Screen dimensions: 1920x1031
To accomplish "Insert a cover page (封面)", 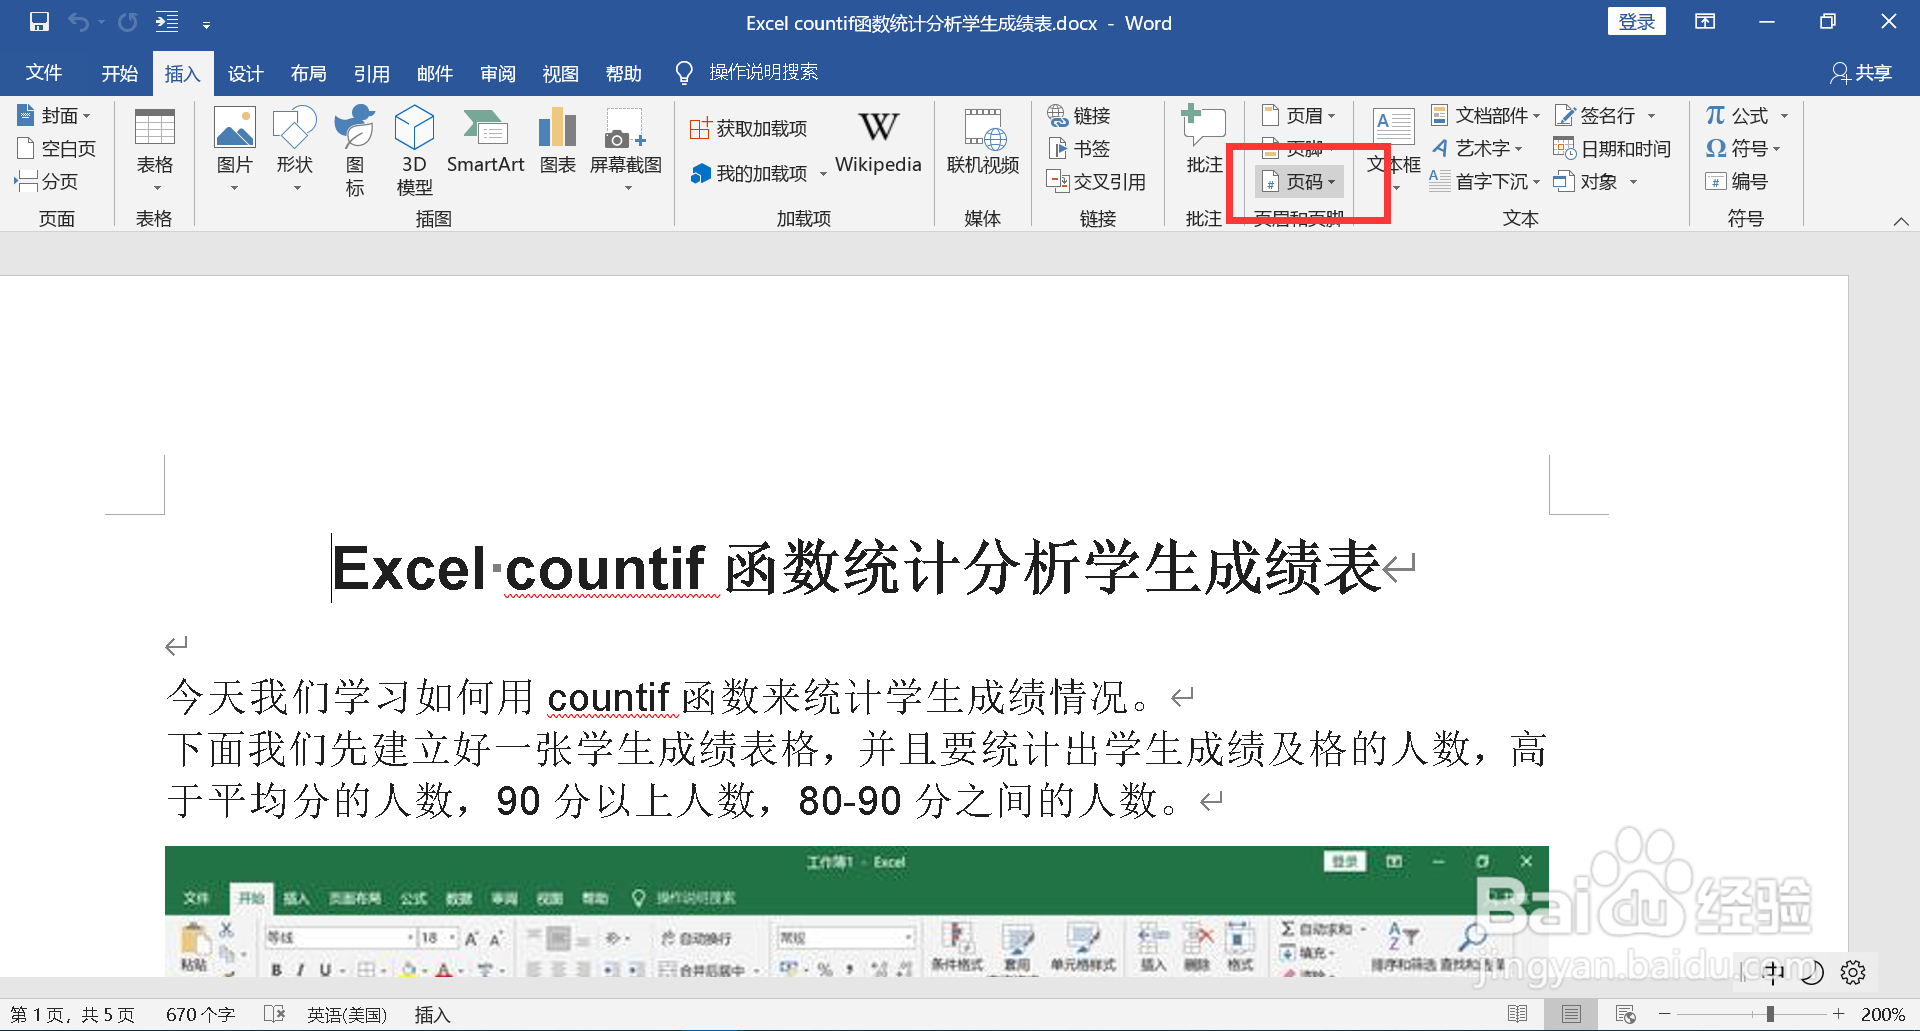I will 56,116.
